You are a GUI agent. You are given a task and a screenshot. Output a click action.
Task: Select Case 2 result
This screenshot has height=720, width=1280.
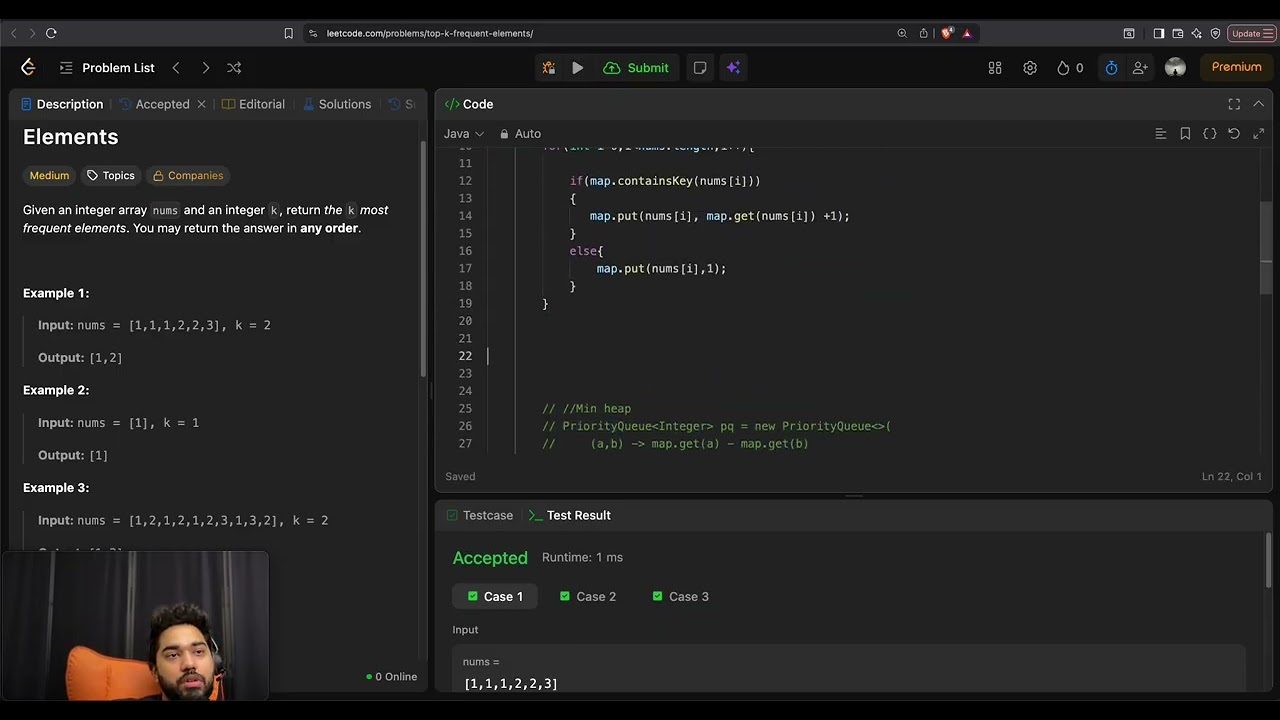click(x=588, y=596)
